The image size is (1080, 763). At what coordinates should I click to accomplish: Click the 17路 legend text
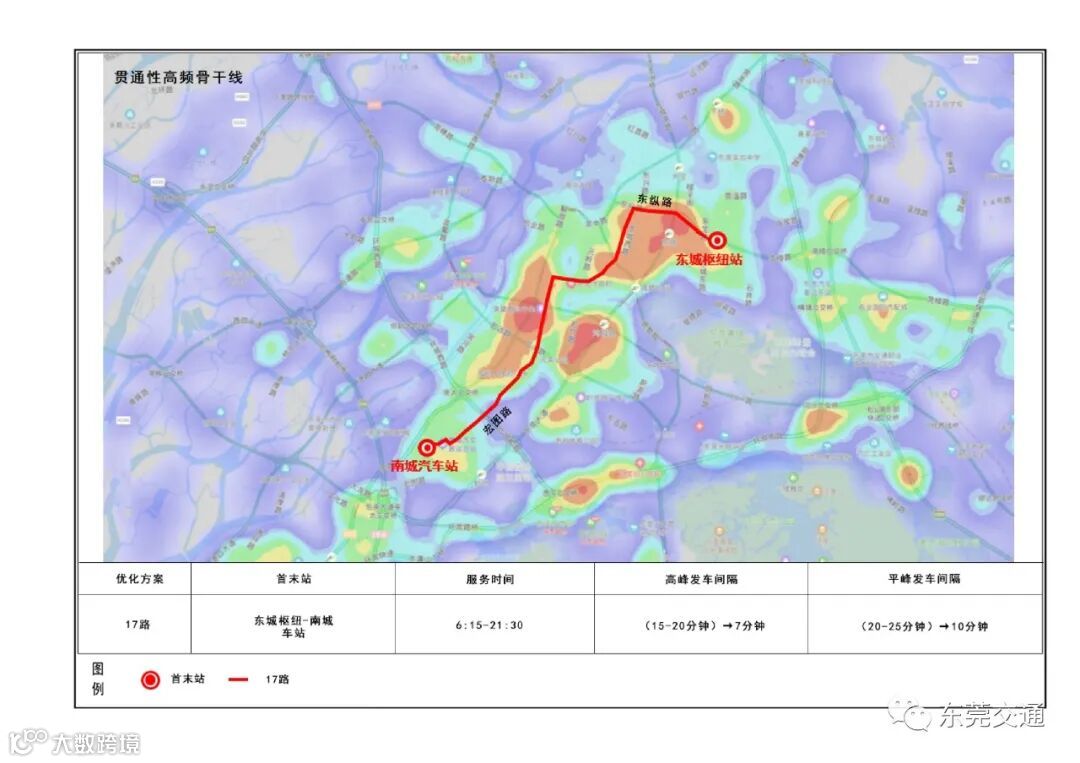[x=277, y=680]
